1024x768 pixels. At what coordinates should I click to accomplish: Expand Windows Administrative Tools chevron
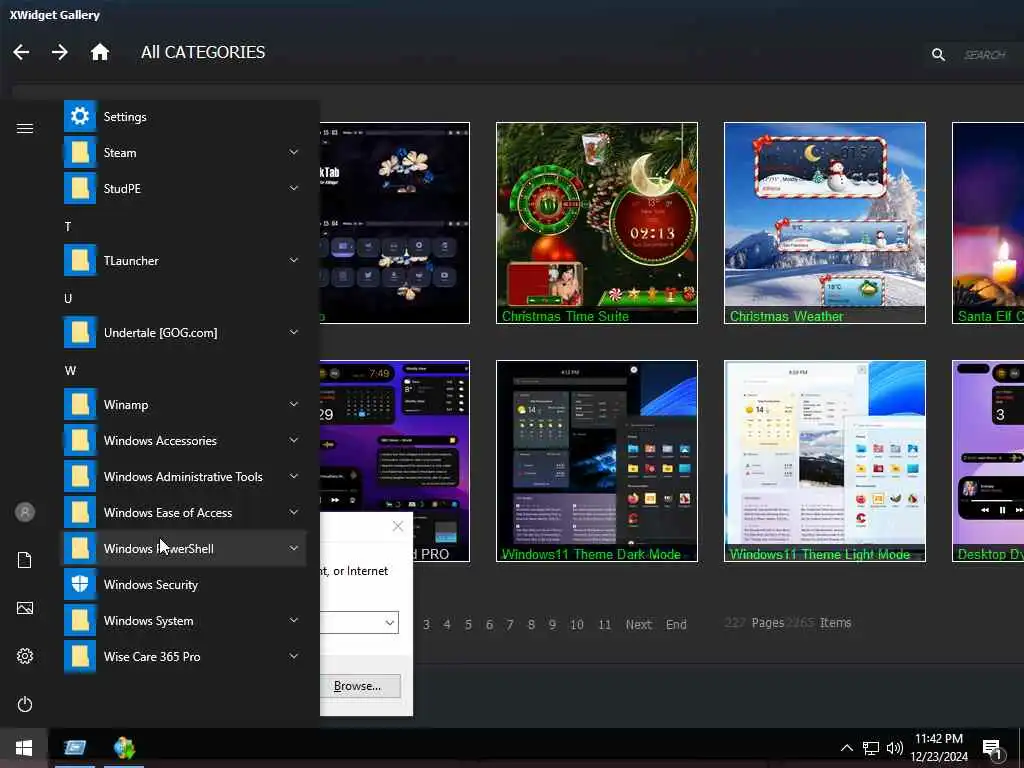tap(294, 476)
